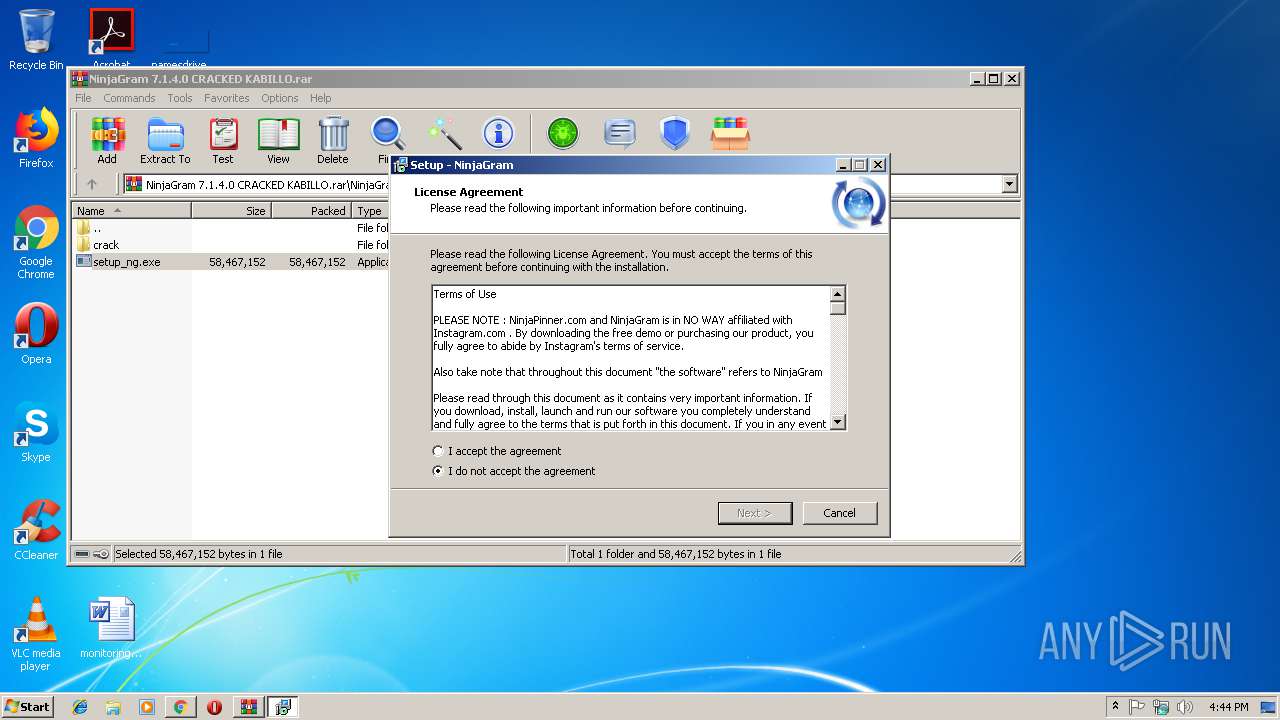Click Windows Explorer folder icon in taskbar

113,707
